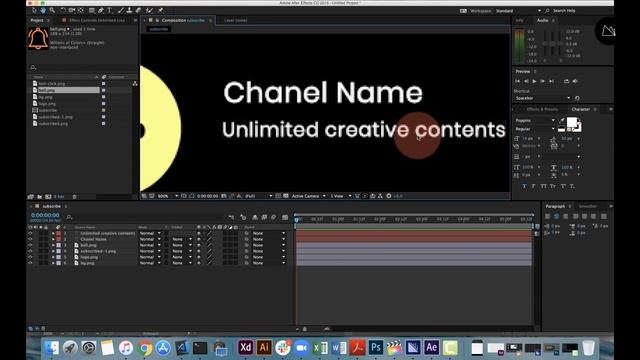Jump to last frame in Preview panel
The image size is (640, 360).
click(x=551, y=81)
